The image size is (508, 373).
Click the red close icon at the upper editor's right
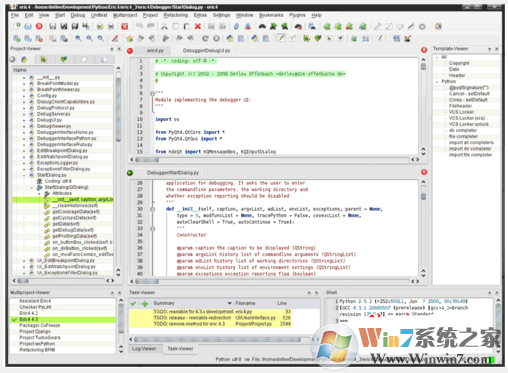tap(424, 50)
